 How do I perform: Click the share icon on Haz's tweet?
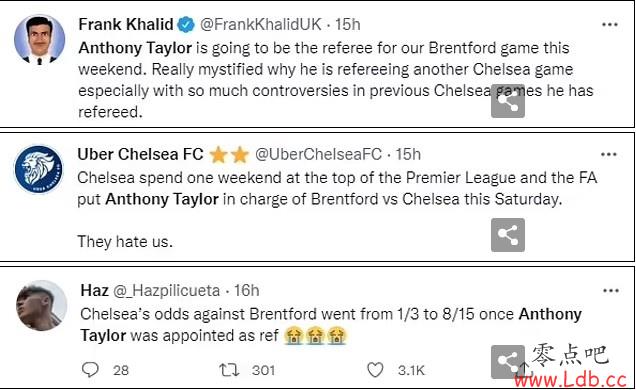(x=508, y=362)
